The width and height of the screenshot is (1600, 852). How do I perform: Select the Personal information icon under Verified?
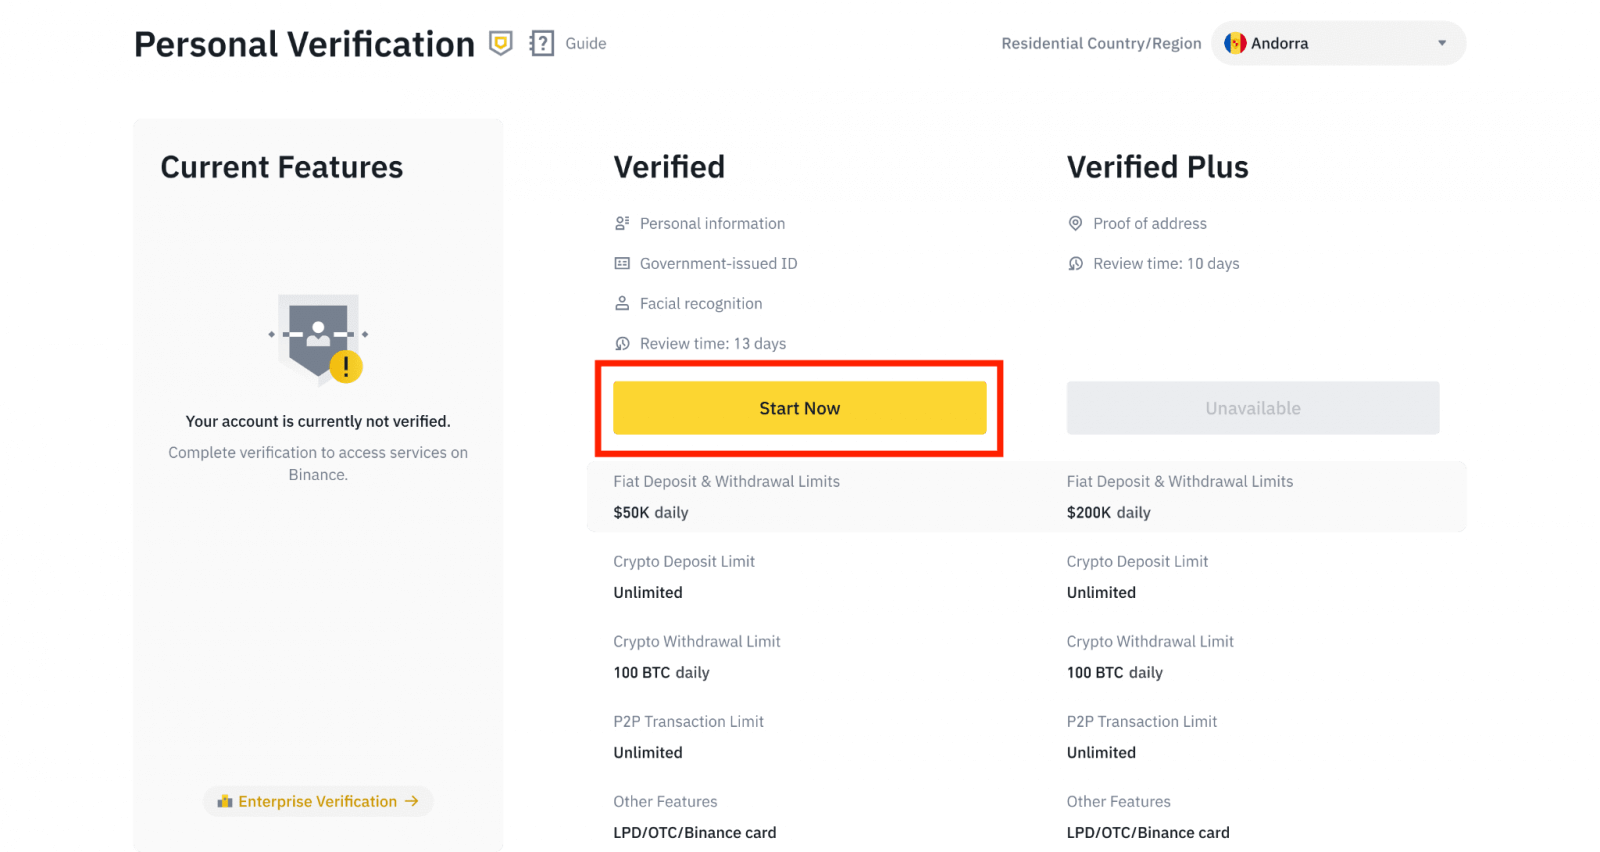click(622, 223)
